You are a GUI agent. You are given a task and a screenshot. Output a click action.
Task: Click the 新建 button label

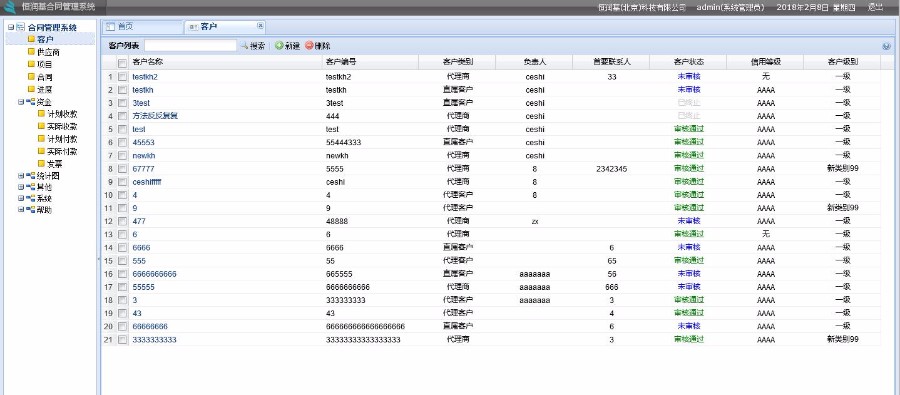[292, 46]
